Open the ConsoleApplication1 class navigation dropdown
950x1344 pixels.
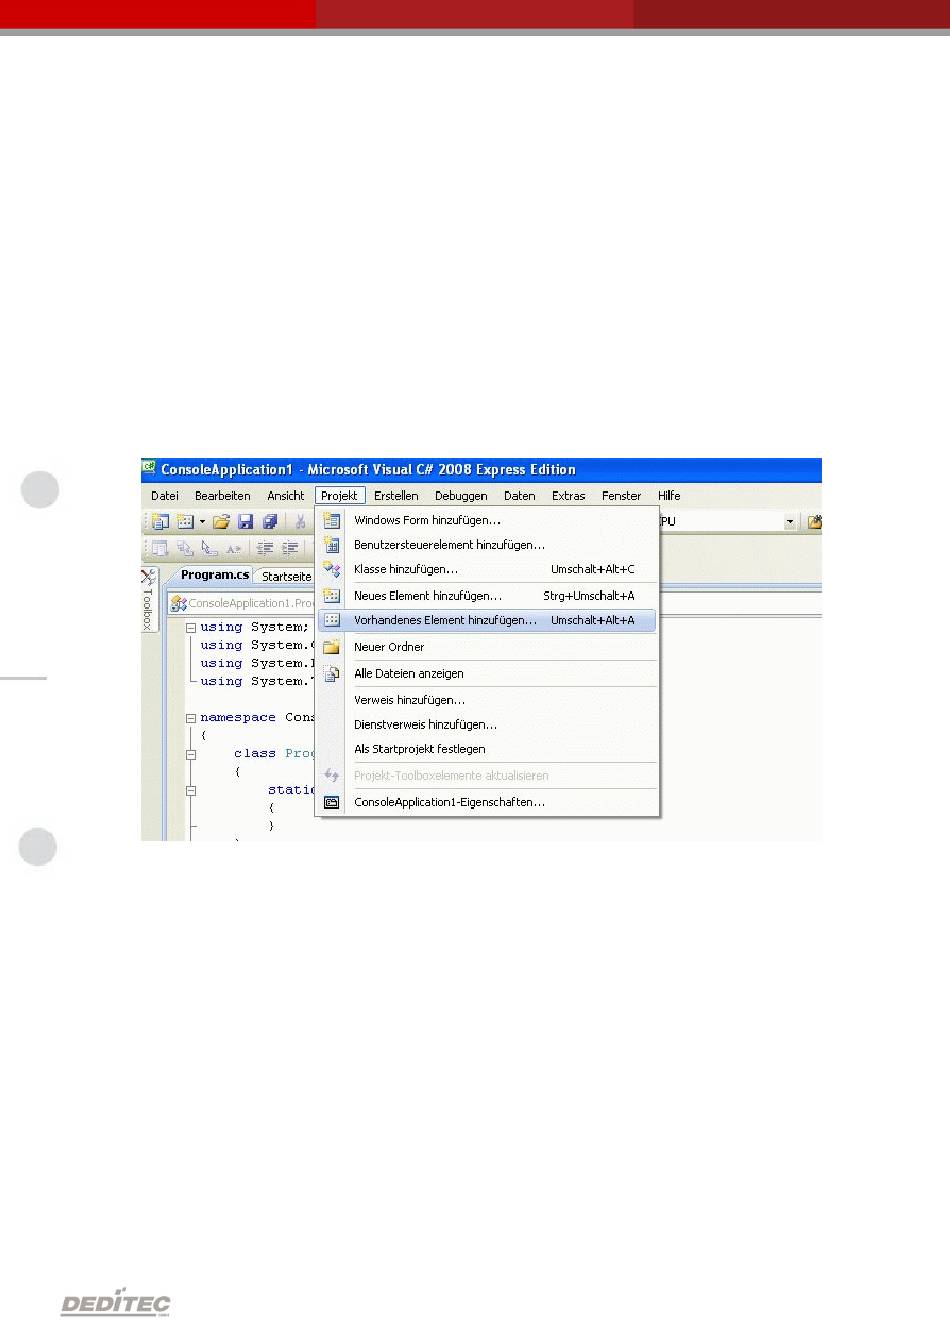(x=243, y=603)
